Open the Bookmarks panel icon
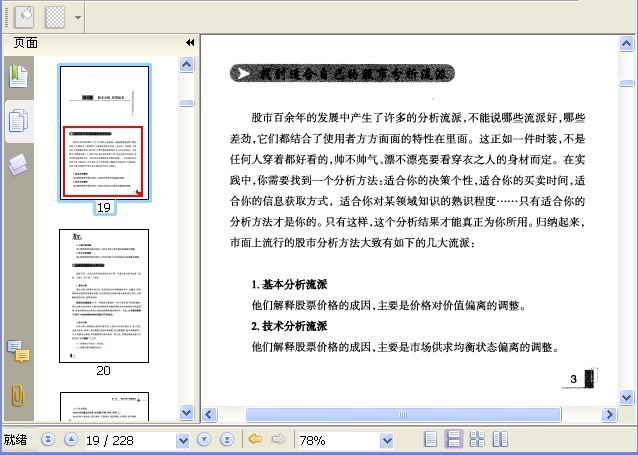The height and width of the screenshot is (455, 638). pyautogui.click(x=19, y=76)
